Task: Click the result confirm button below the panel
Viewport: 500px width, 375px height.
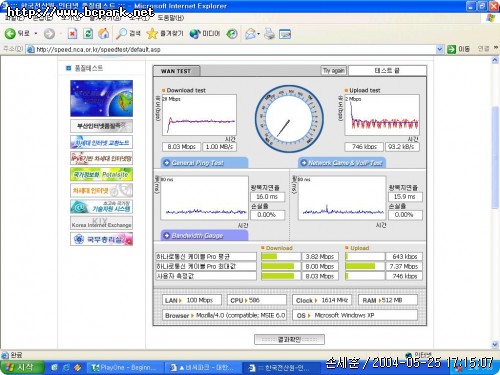Action: click(x=289, y=339)
